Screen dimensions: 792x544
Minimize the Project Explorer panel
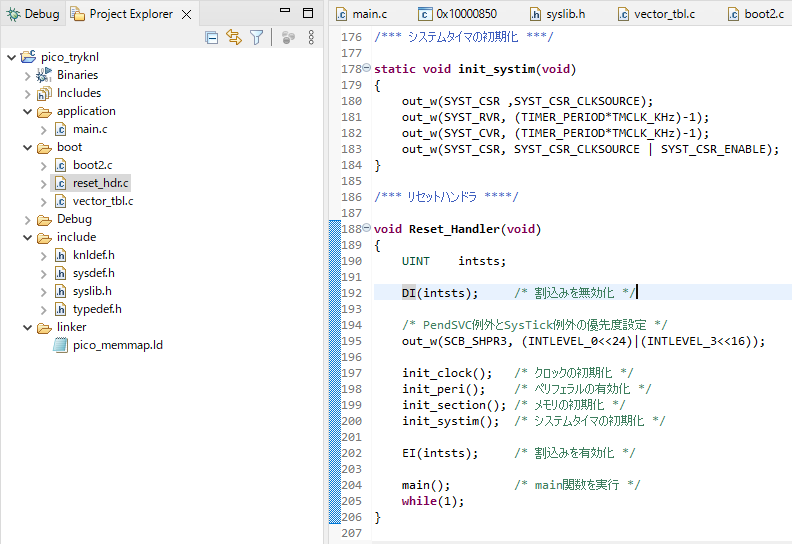(284, 13)
